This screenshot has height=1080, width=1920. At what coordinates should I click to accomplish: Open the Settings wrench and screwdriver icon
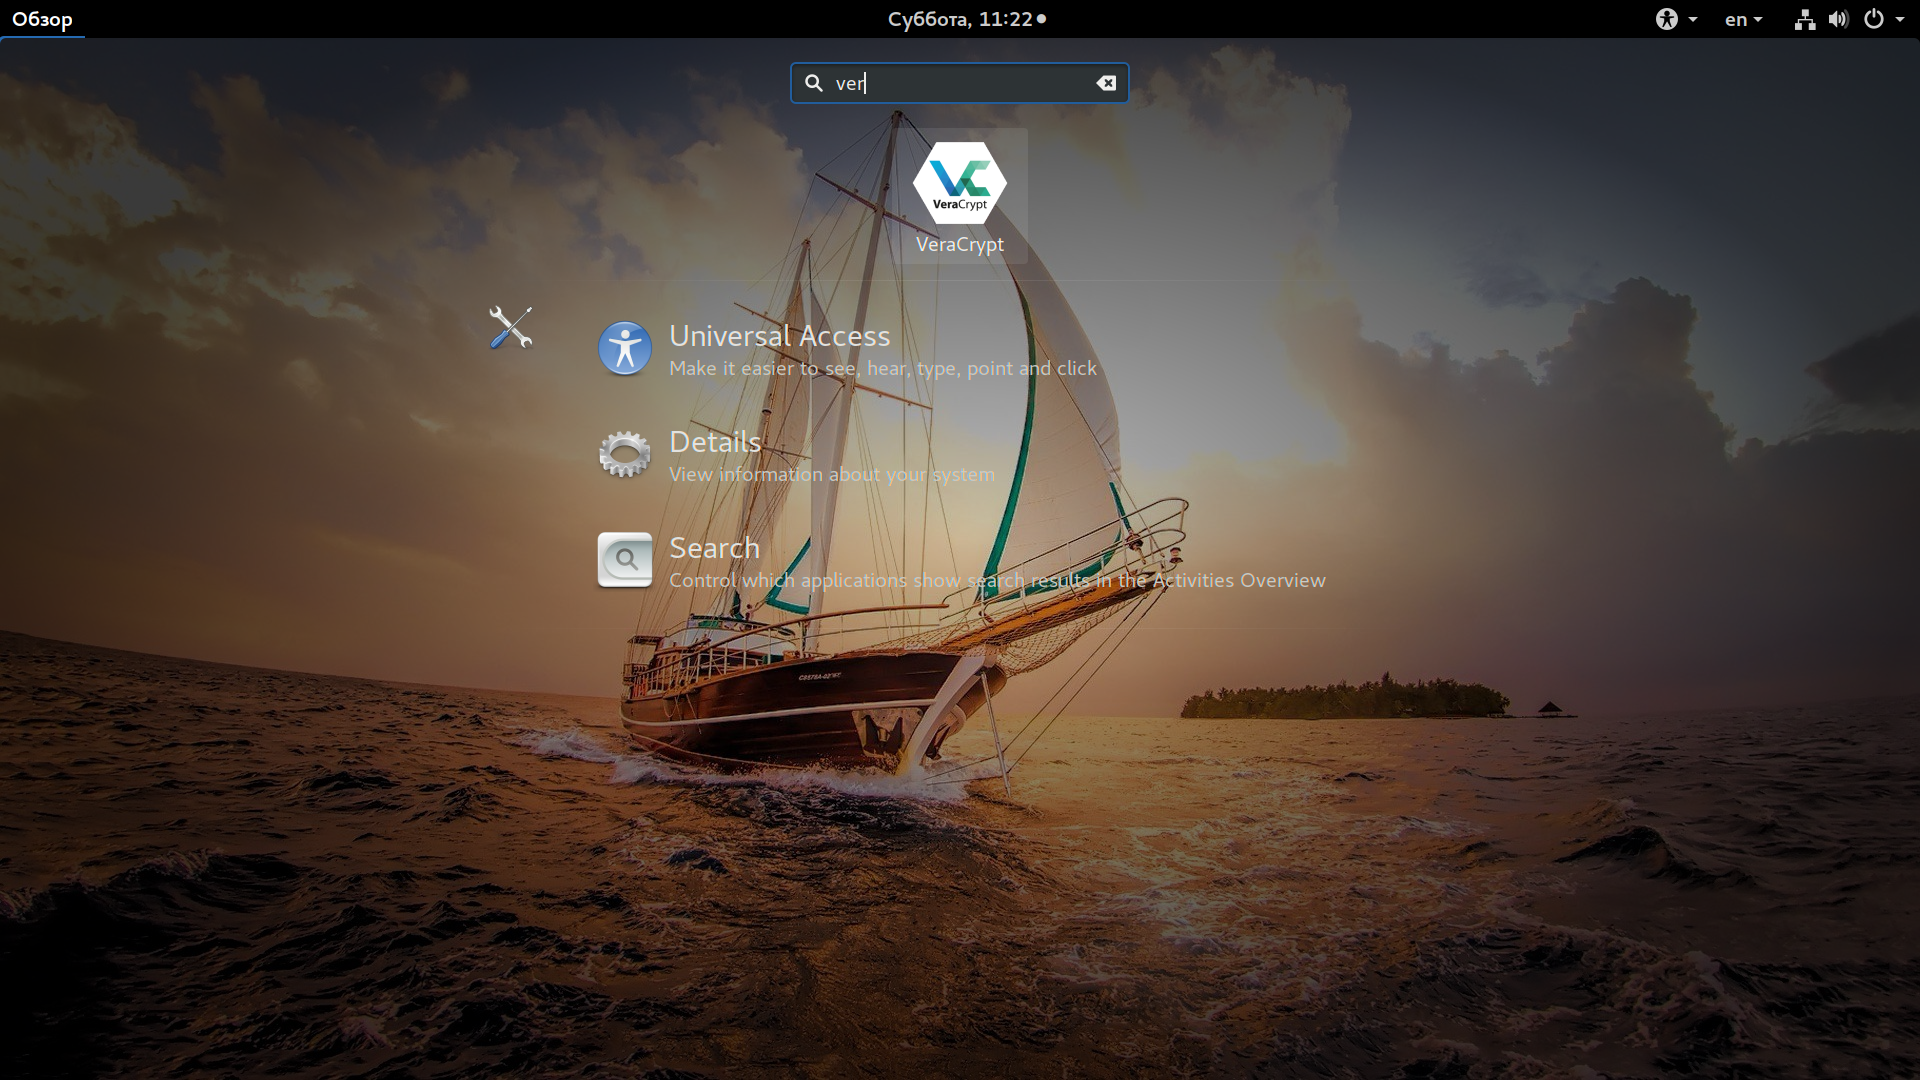click(511, 328)
